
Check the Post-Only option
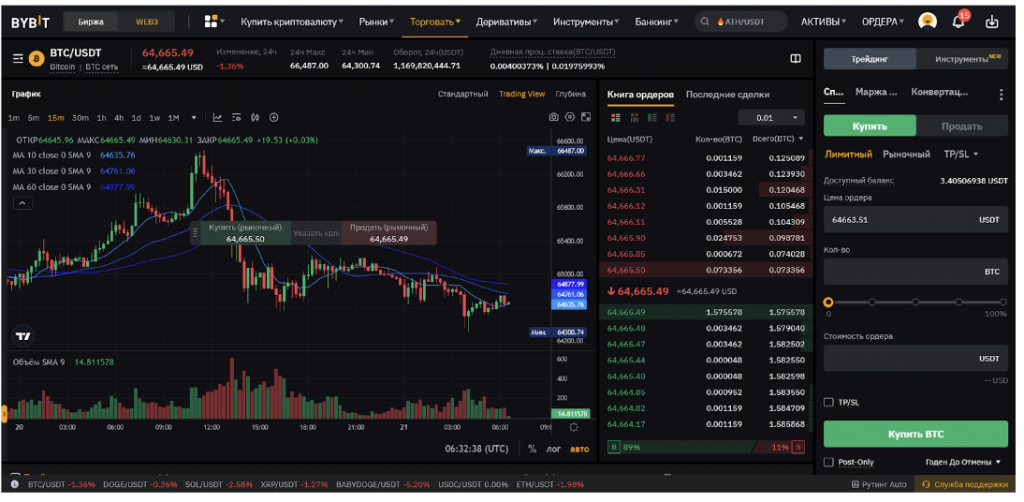coord(828,462)
